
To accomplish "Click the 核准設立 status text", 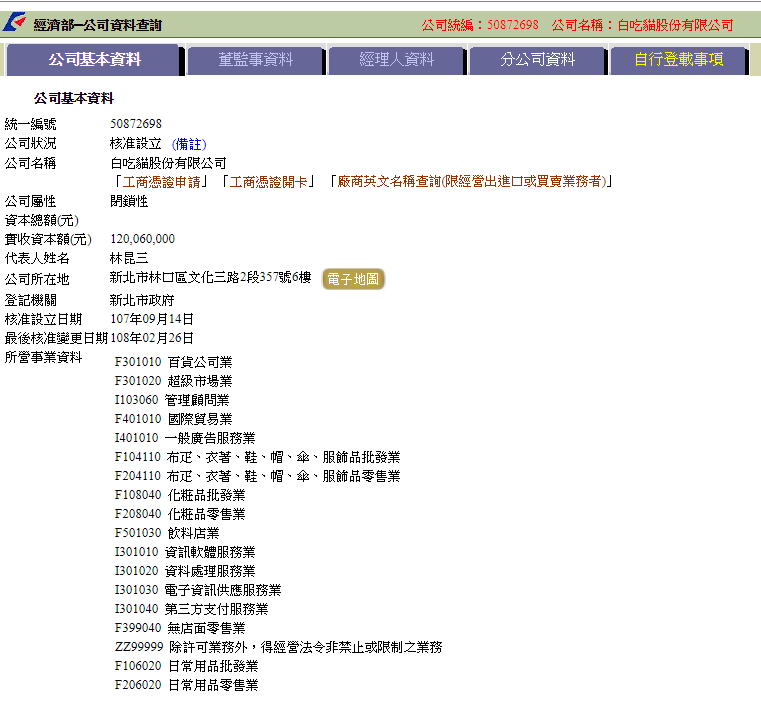I will 136,144.
